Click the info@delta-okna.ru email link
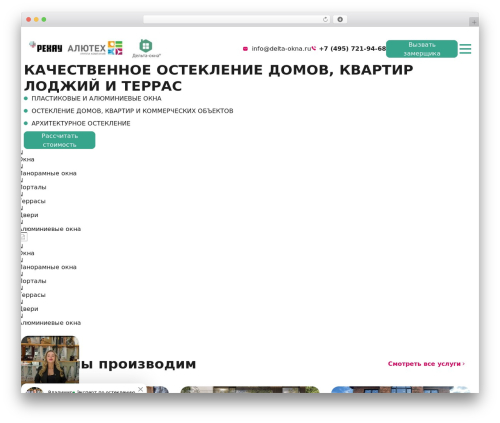This screenshot has height=423, width=500. (x=281, y=49)
